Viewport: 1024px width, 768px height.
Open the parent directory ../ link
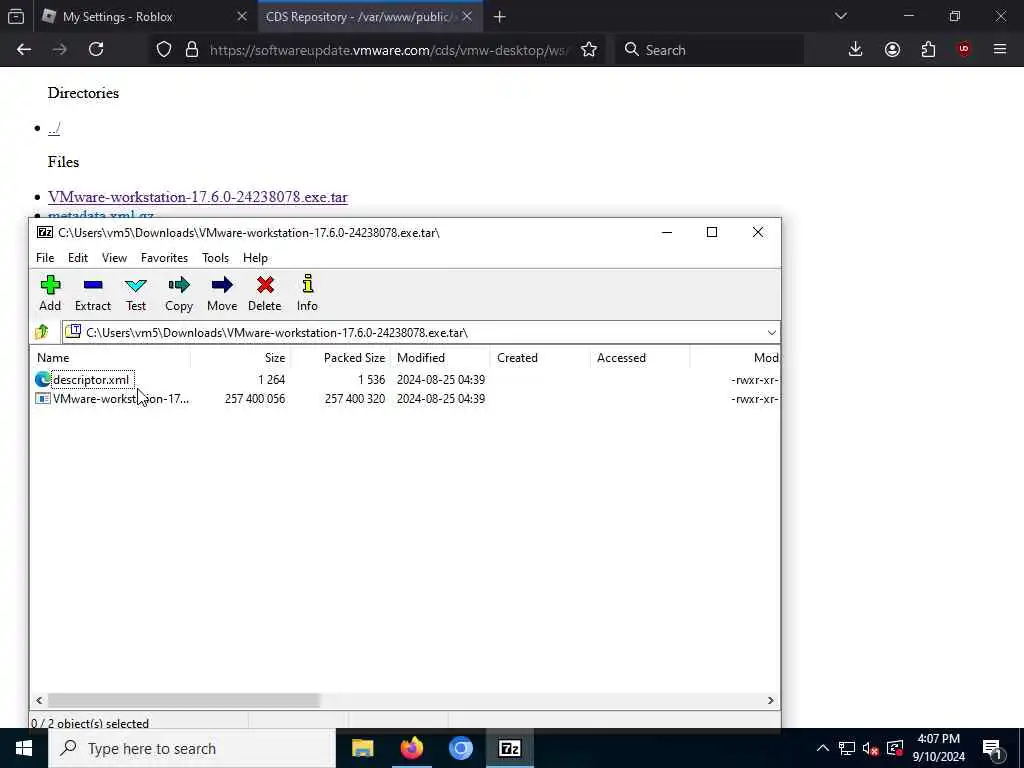(x=54, y=129)
